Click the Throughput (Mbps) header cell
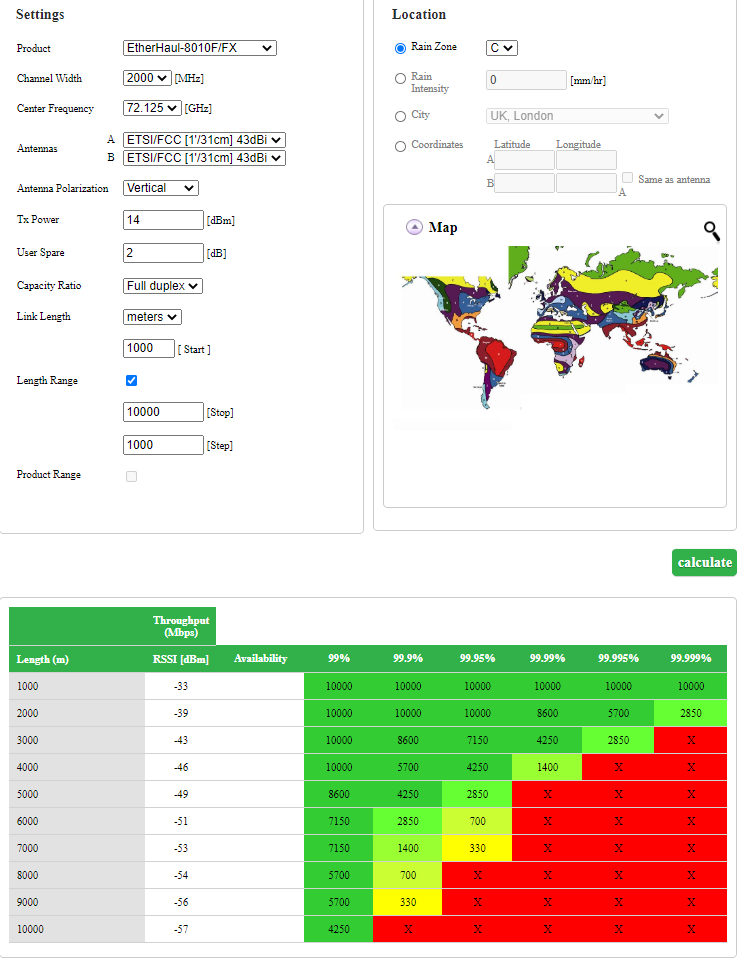Screen dimensions: 744x959 181,626
